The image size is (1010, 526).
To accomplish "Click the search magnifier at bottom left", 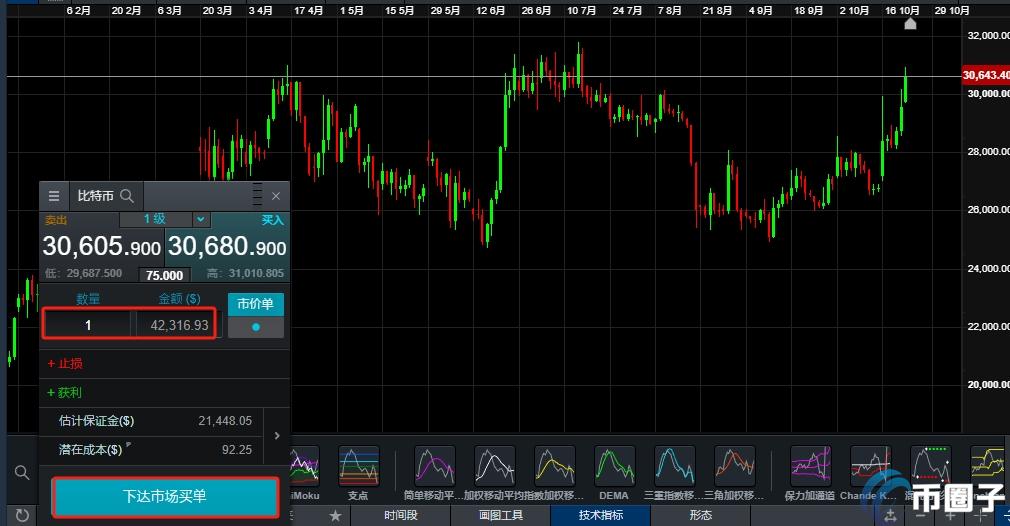I will tap(22, 472).
